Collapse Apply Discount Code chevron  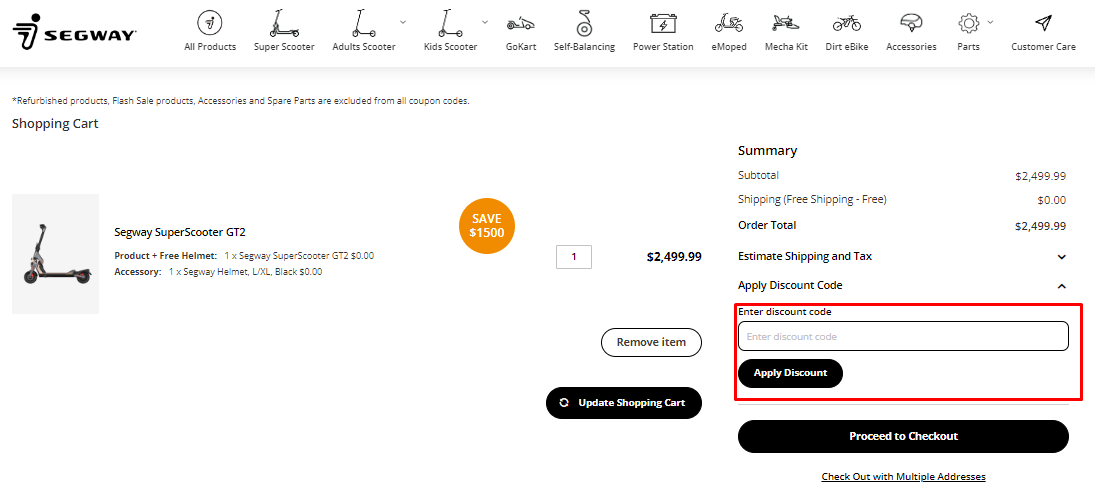point(1061,286)
